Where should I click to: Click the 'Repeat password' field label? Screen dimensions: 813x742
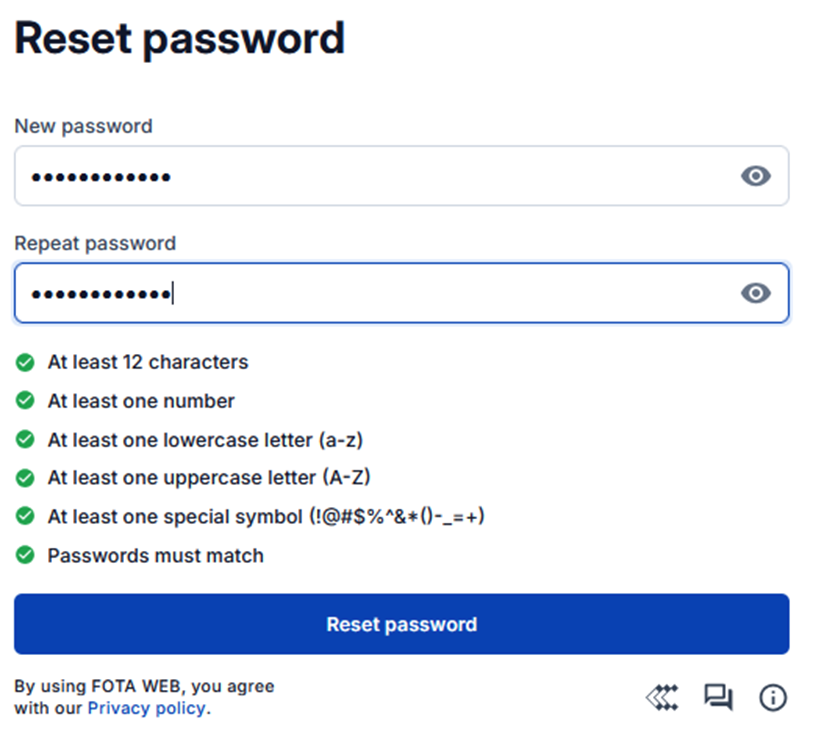click(95, 244)
